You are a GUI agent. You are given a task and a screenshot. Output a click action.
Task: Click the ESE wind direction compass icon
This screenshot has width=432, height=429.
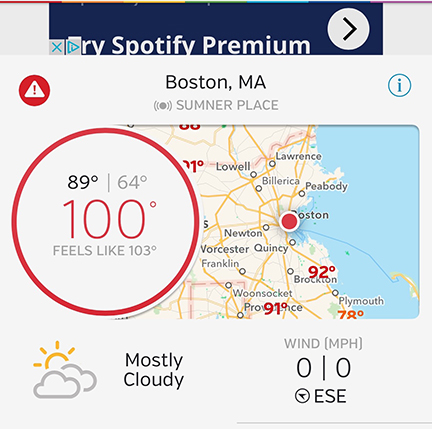coord(302,396)
